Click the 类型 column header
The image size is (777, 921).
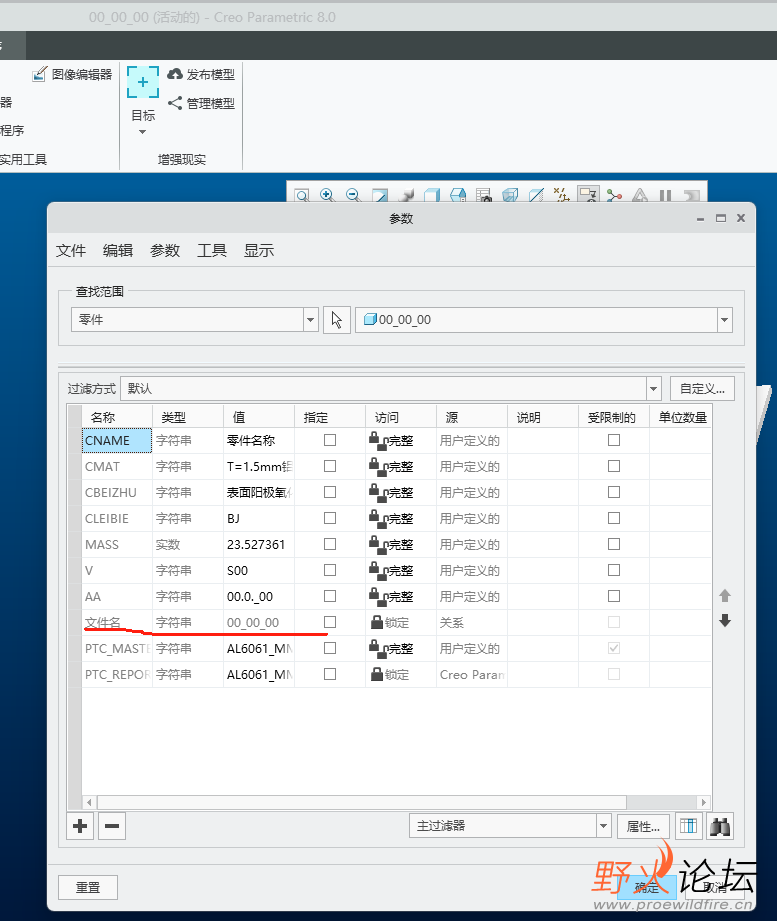pos(188,417)
